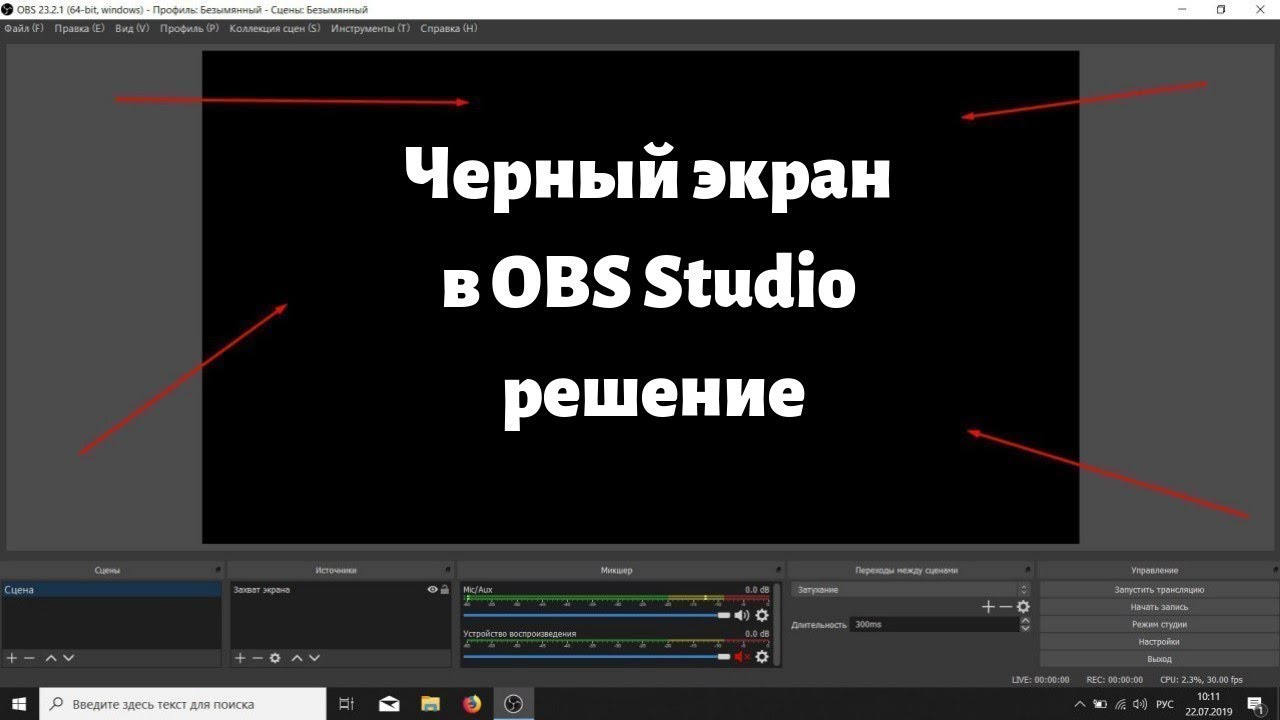The width and height of the screenshot is (1280, 720).
Task: Mute the Mic/Aux speaker icon
Action: tap(741, 615)
